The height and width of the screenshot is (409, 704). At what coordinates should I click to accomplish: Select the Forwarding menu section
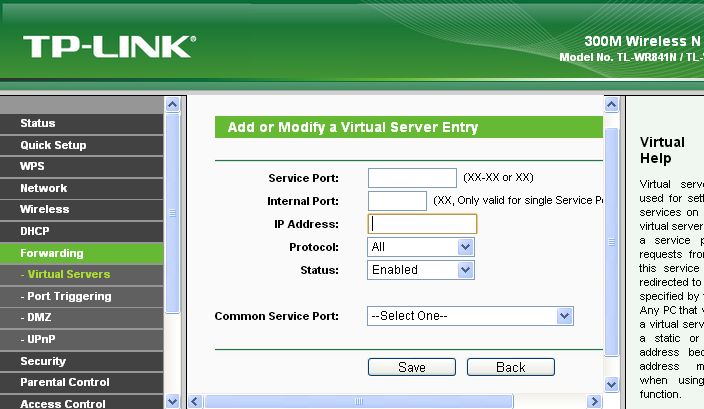81,253
